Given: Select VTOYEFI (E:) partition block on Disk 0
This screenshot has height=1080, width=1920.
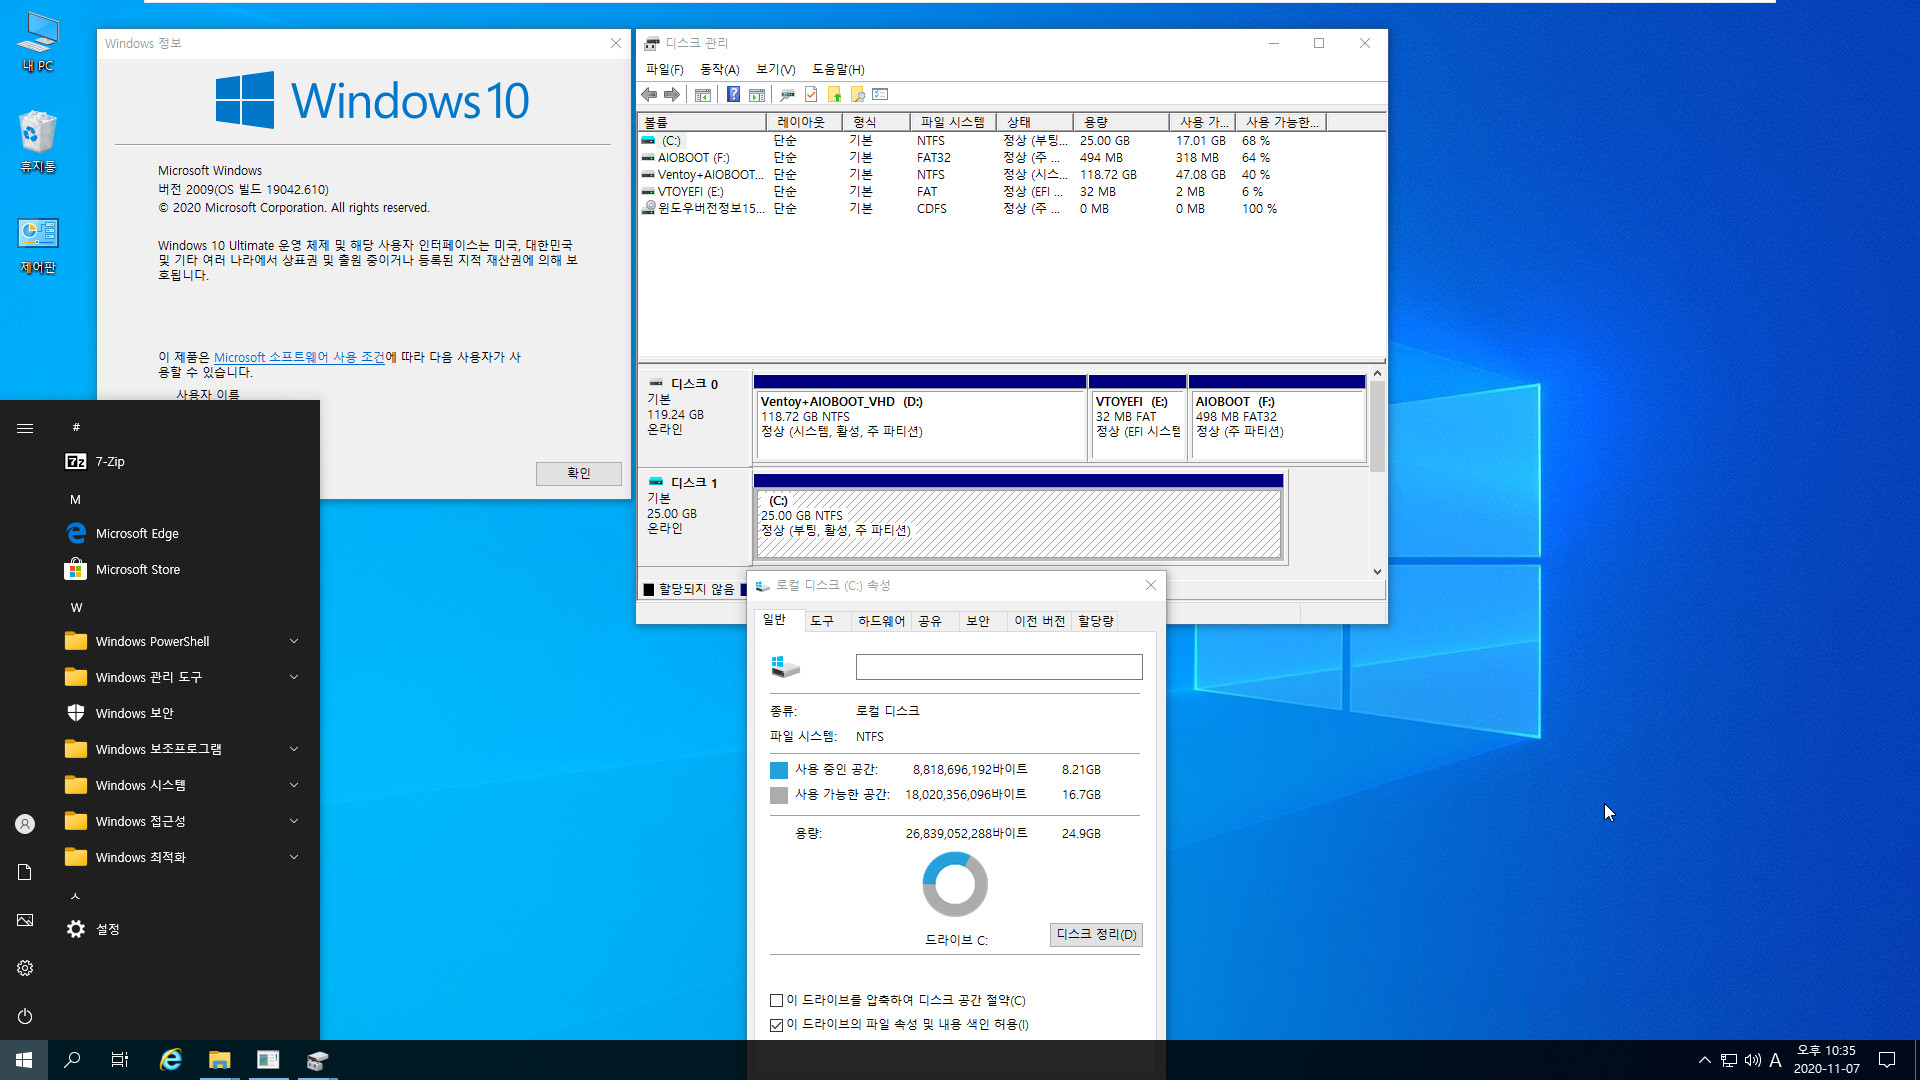Looking at the screenshot, I should tap(1137, 418).
